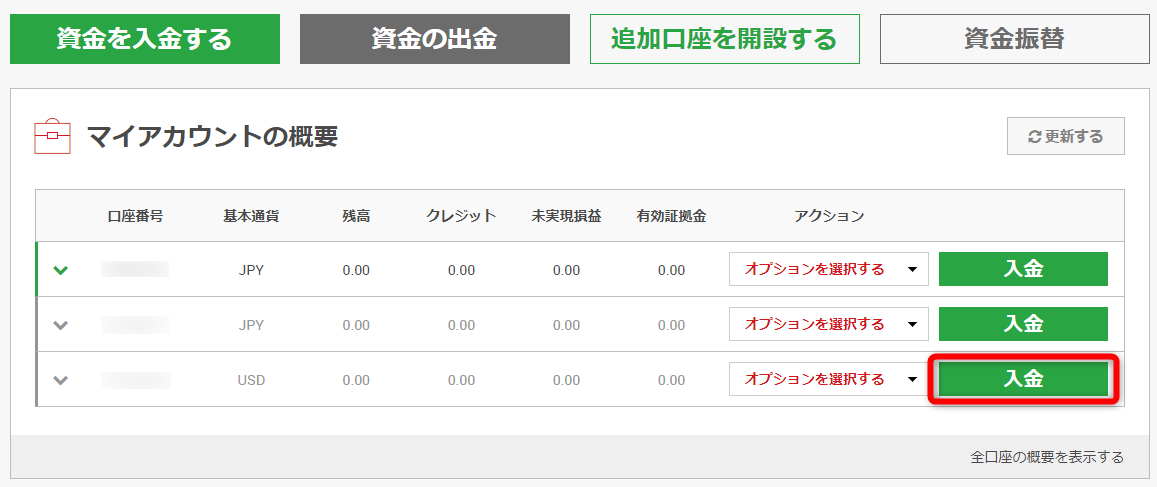Image resolution: width=1157 pixels, height=487 pixels.
Task: Expand the second JPY account row chevron
Action: (x=61, y=325)
